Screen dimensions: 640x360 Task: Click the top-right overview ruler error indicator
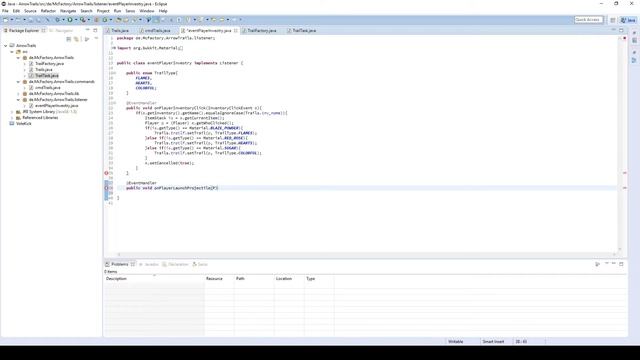click(624, 38)
